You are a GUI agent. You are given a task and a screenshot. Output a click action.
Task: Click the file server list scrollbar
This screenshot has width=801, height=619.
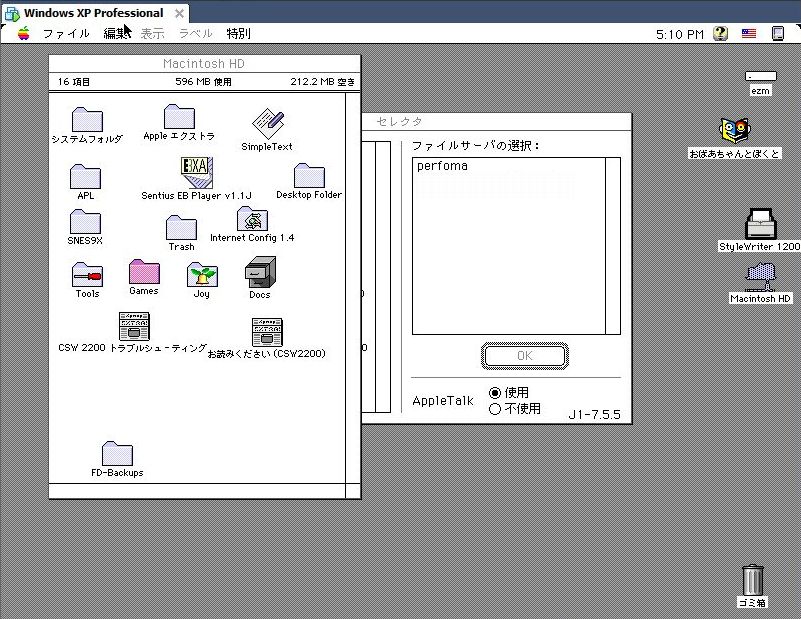coord(613,246)
